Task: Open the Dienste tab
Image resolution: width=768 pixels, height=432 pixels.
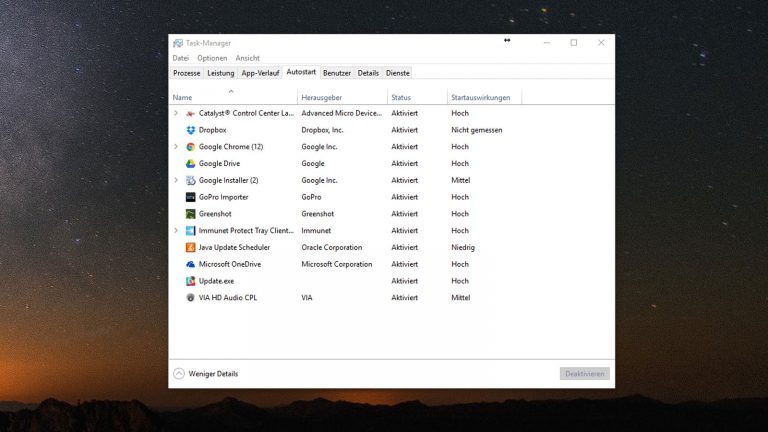Action: point(398,73)
